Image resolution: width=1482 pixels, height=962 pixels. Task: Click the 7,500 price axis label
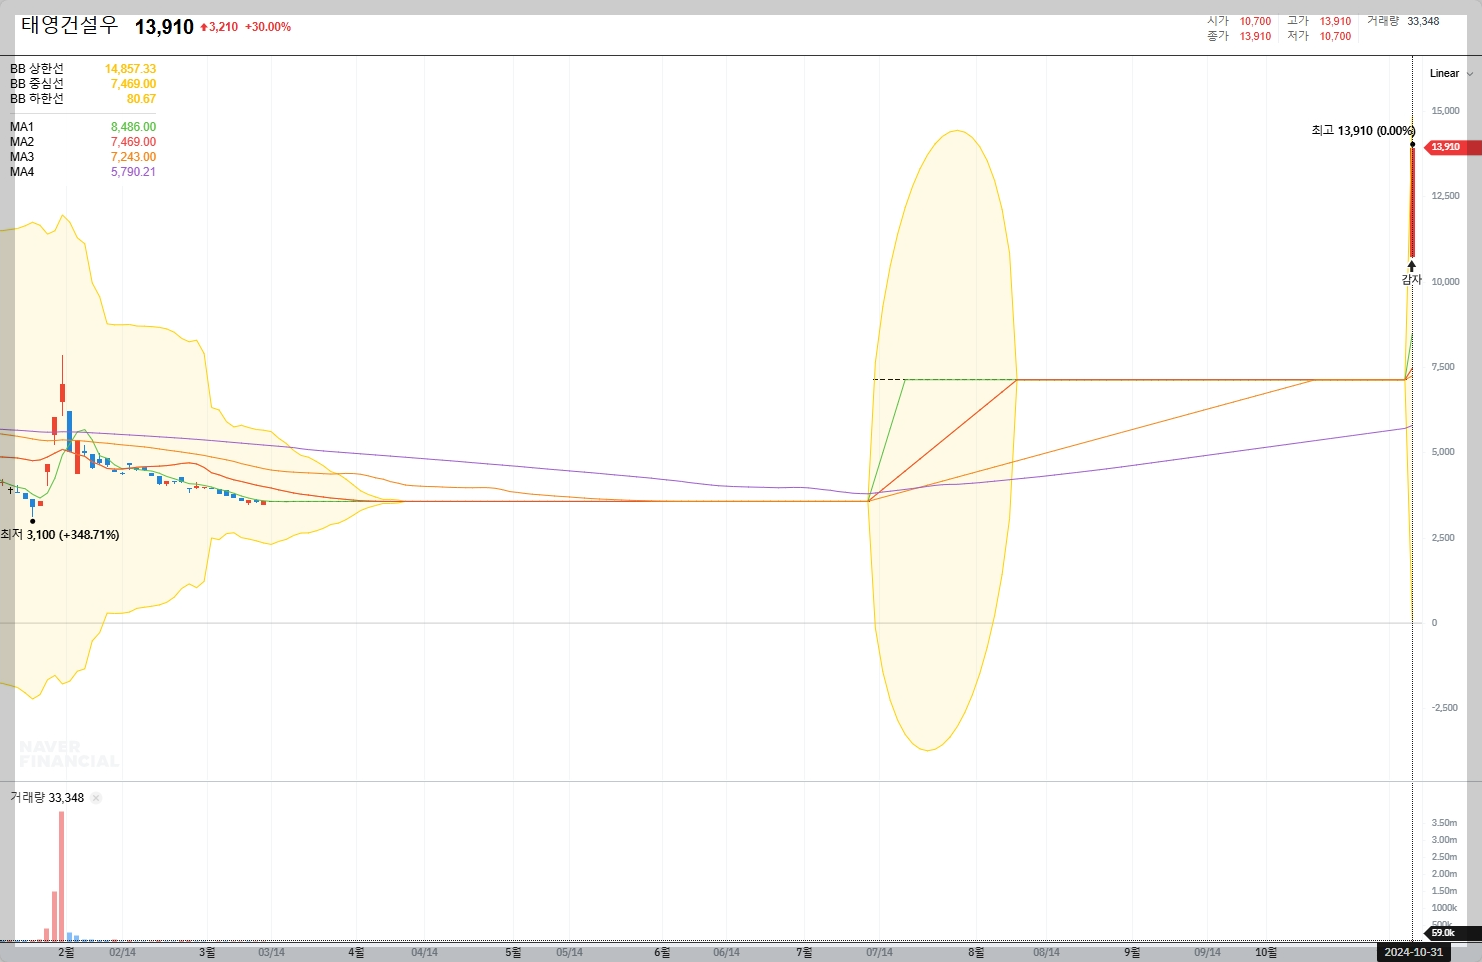pos(1443,367)
